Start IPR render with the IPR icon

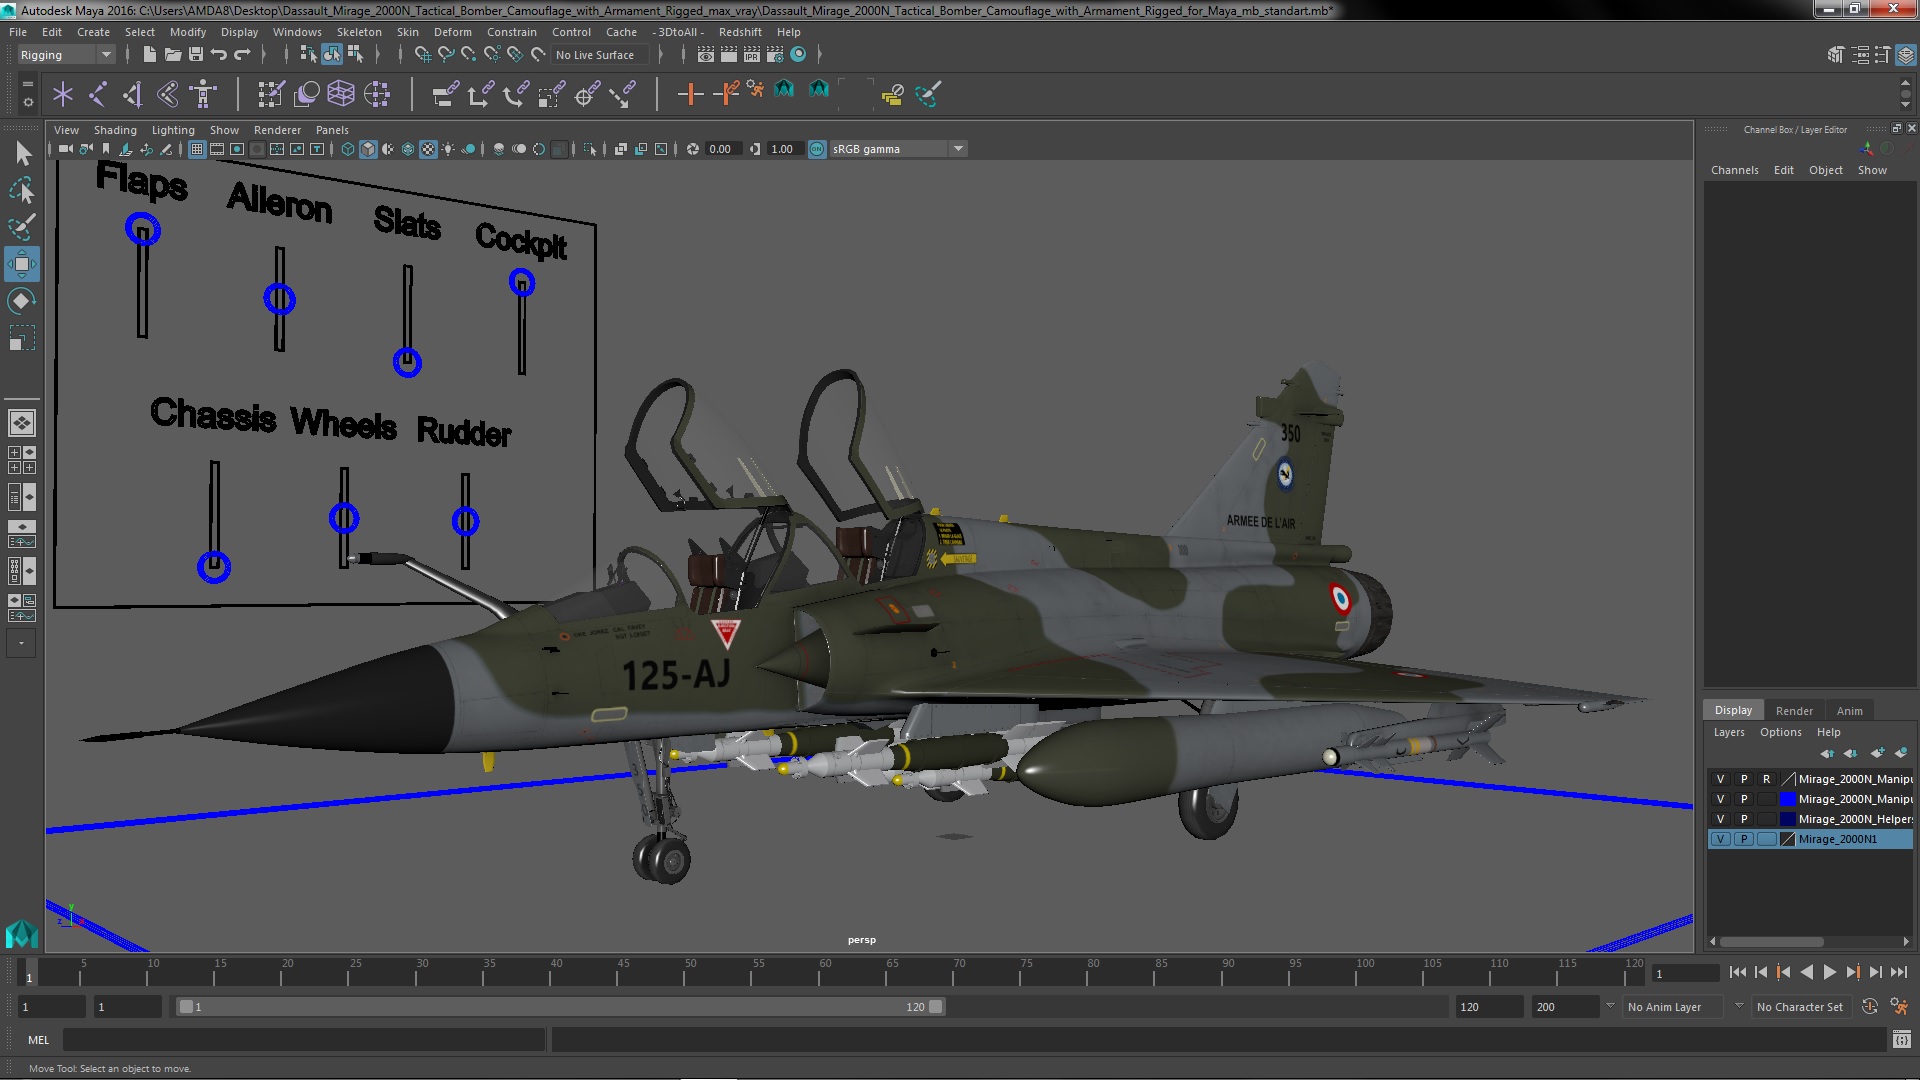pyautogui.click(x=752, y=54)
